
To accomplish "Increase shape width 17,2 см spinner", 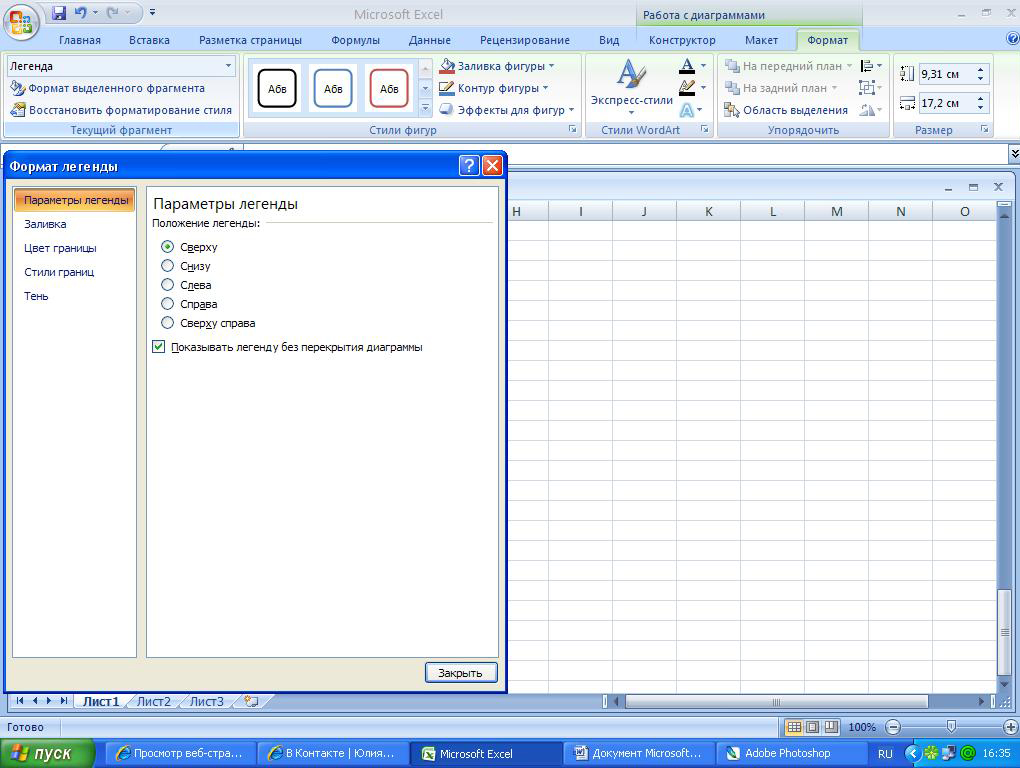I will pyautogui.click(x=981, y=98).
